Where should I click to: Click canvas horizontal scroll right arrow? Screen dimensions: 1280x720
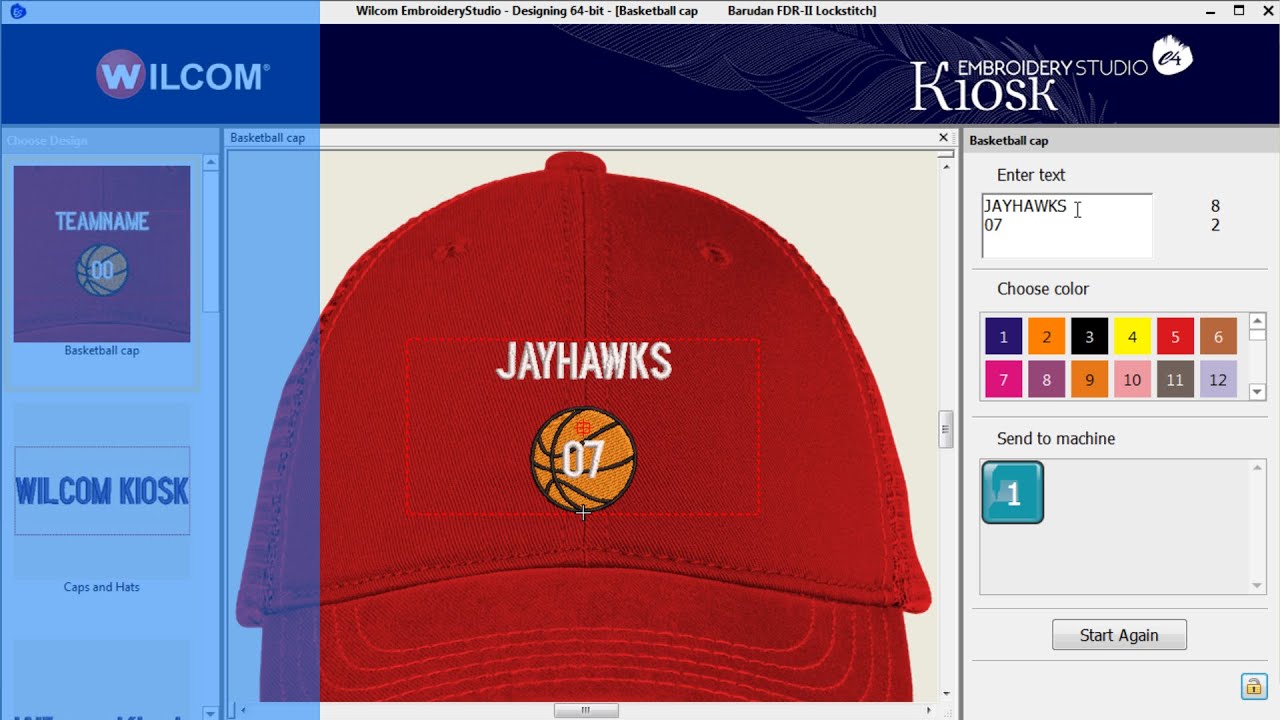tap(929, 710)
